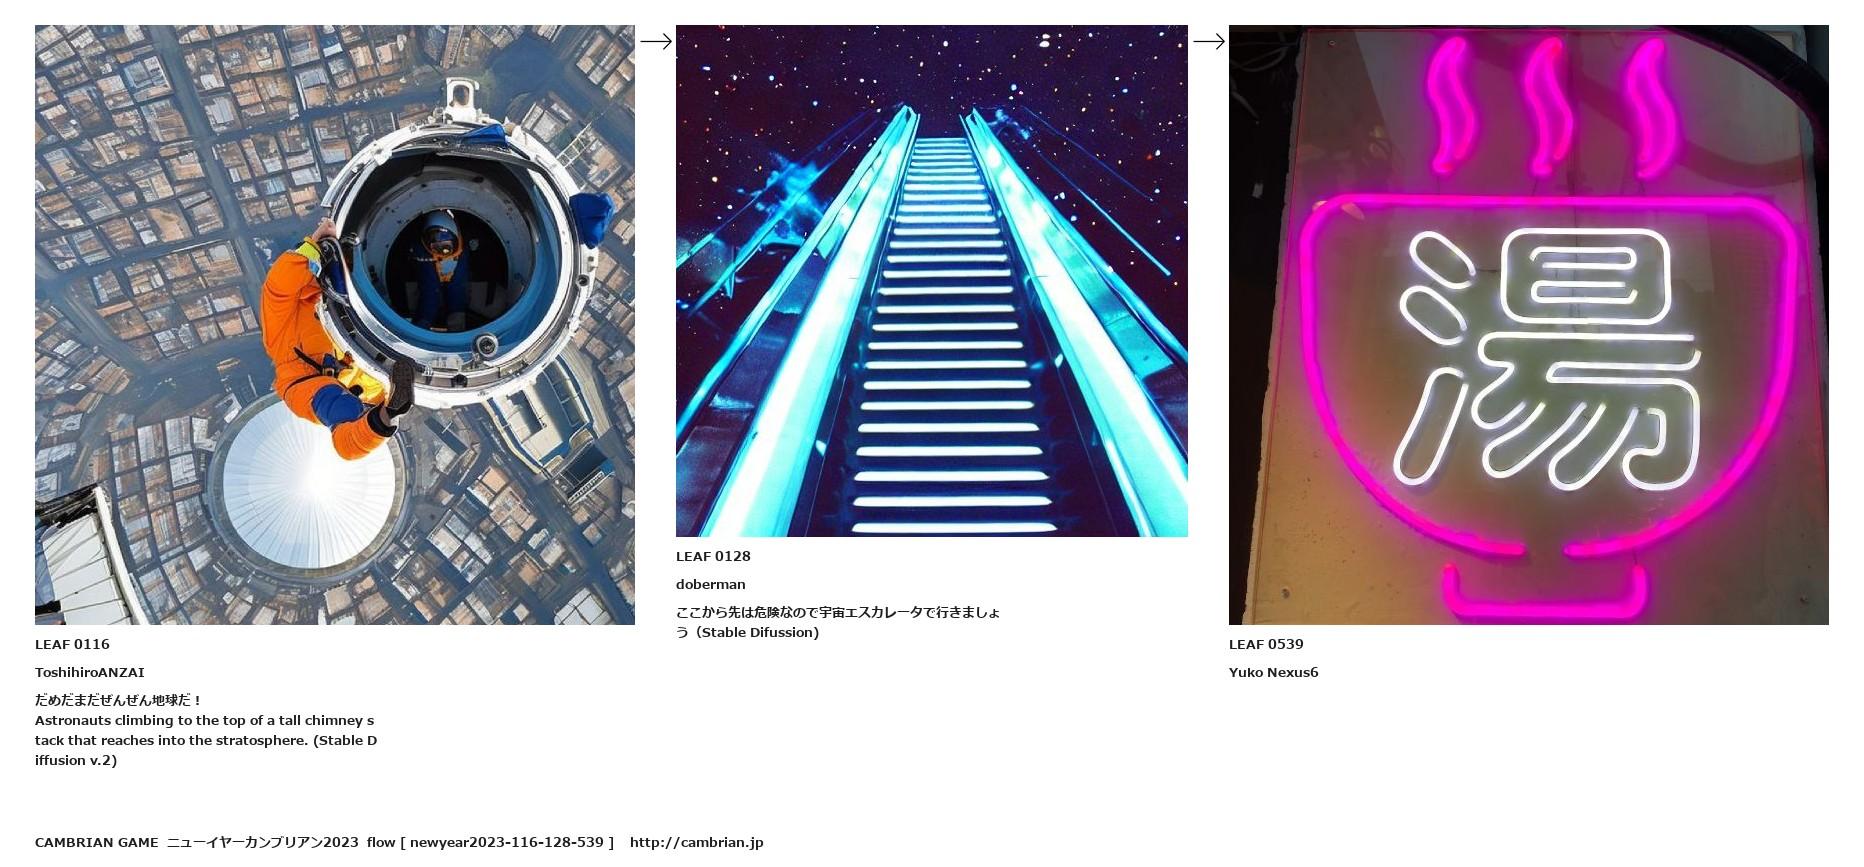Click the Japanese caption under escalator image
Viewport: 1864px width, 867px height.
click(x=838, y=622)
